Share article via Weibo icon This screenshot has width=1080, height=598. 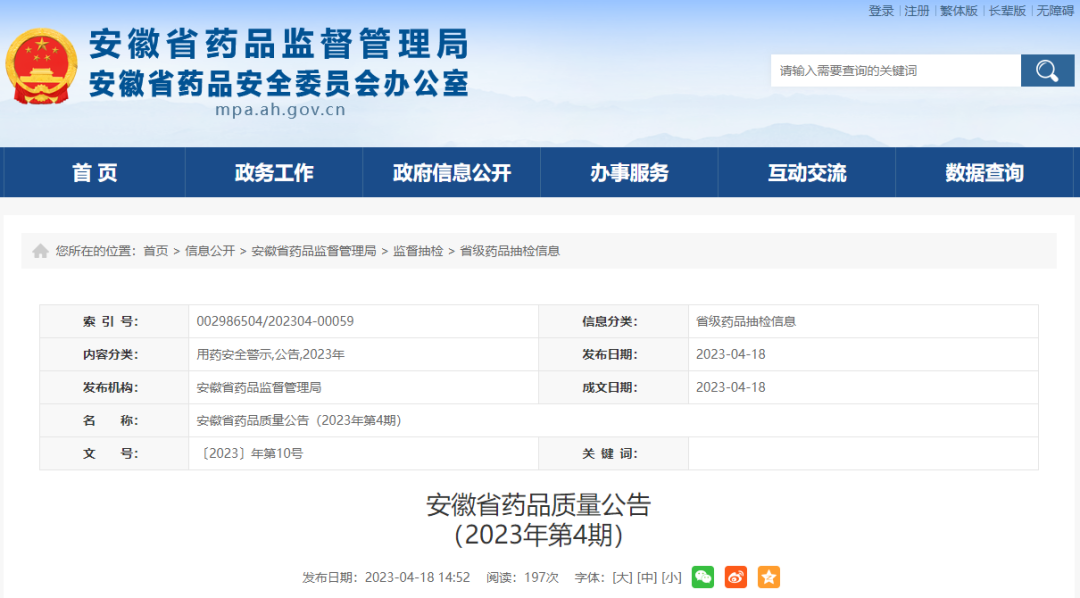[735, 577]
